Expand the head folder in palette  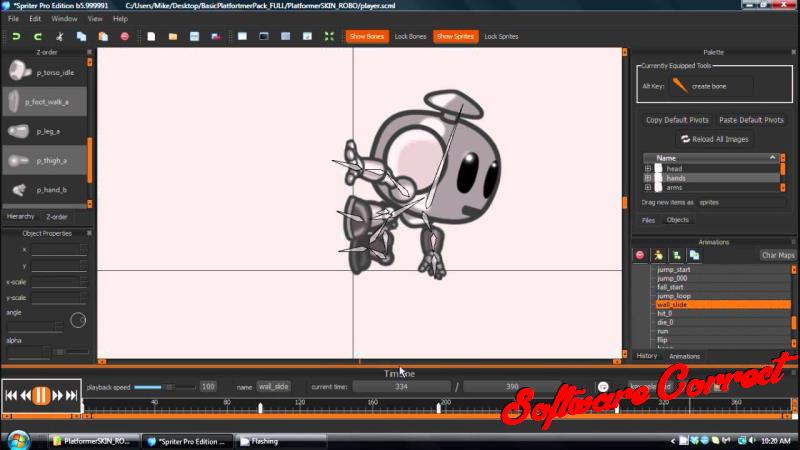pyautogui.click(x=648, y=168)
